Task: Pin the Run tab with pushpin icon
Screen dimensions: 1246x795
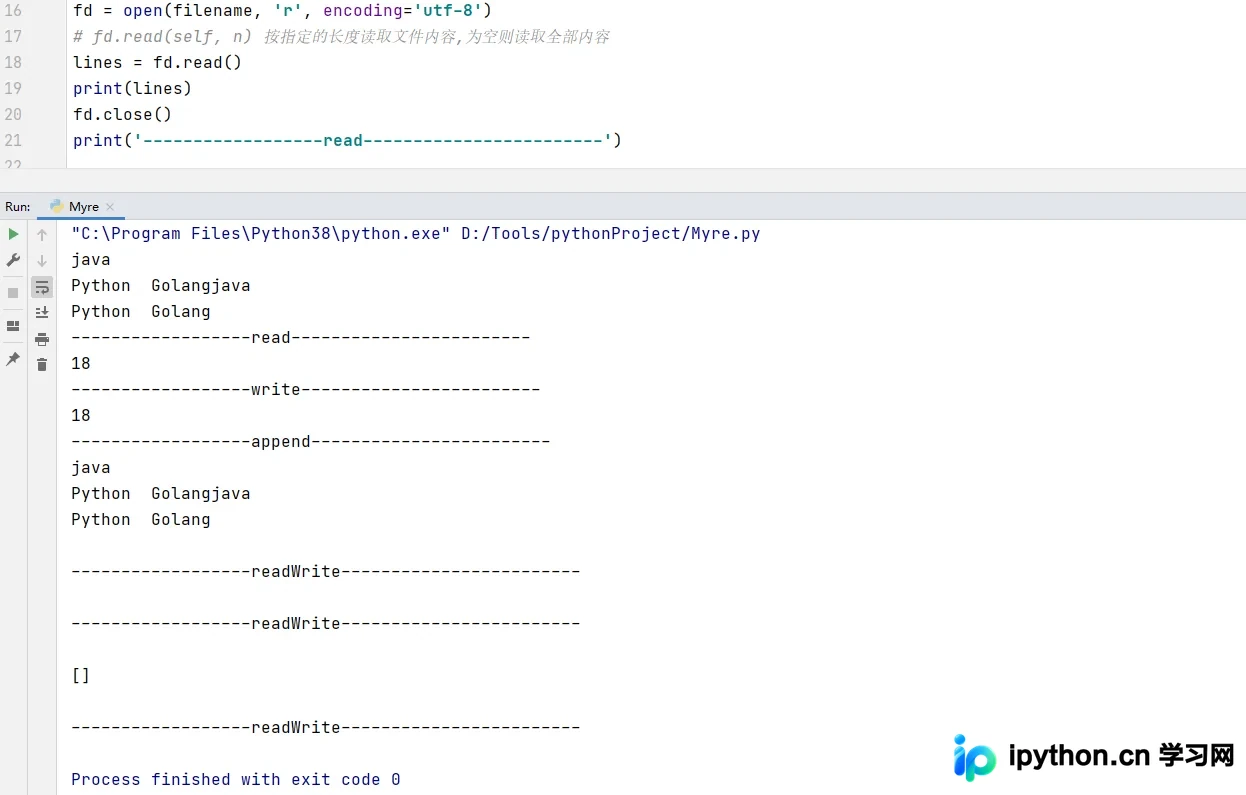Action: point(13,359)
